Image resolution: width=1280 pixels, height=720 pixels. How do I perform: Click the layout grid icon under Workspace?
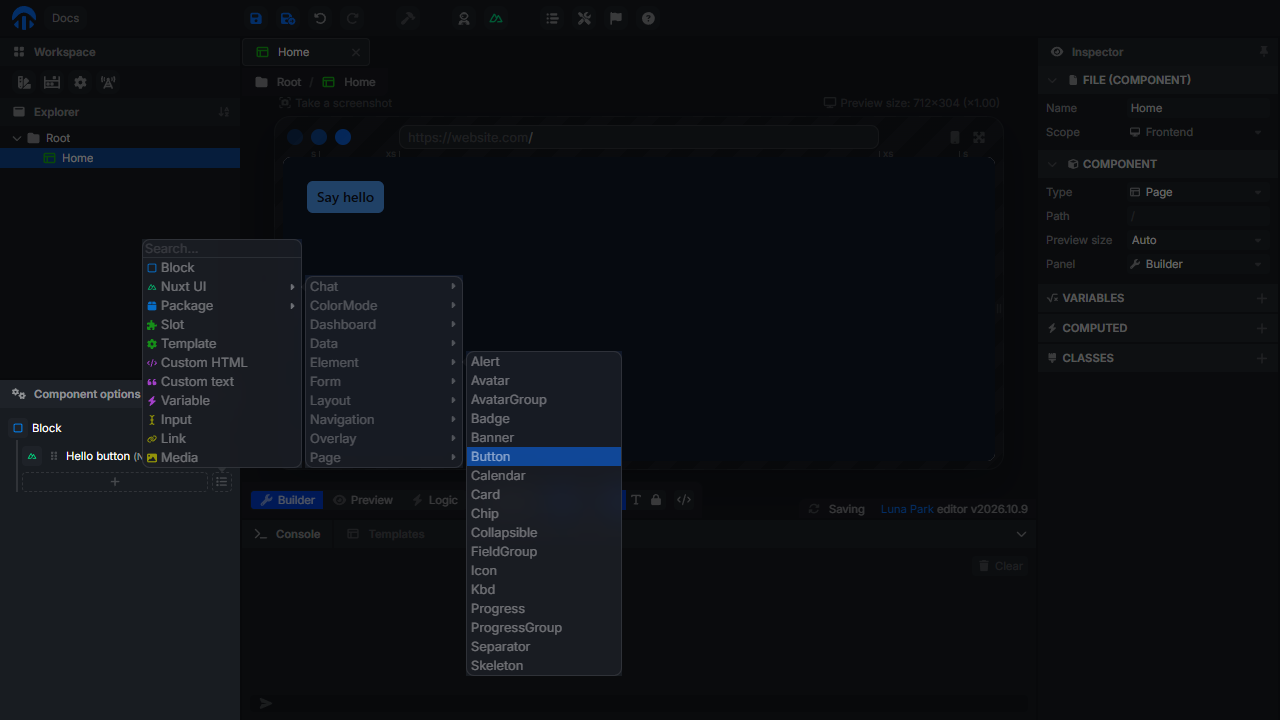(52, 83)
